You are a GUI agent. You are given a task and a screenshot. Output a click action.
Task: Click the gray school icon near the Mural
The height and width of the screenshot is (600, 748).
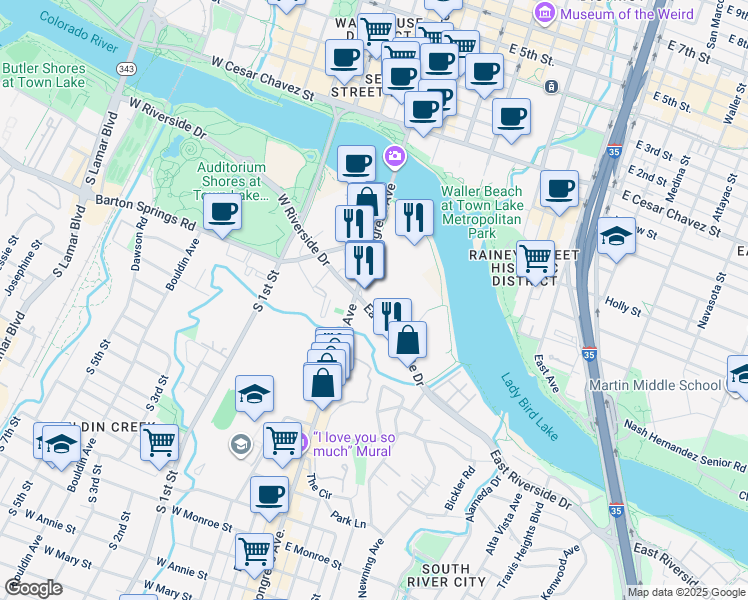click(x=239, y=445)
